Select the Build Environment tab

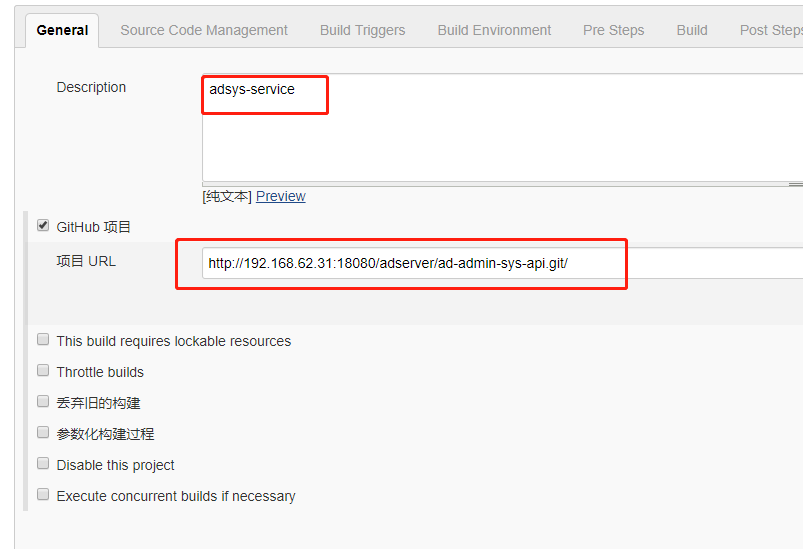coord(494,31)
